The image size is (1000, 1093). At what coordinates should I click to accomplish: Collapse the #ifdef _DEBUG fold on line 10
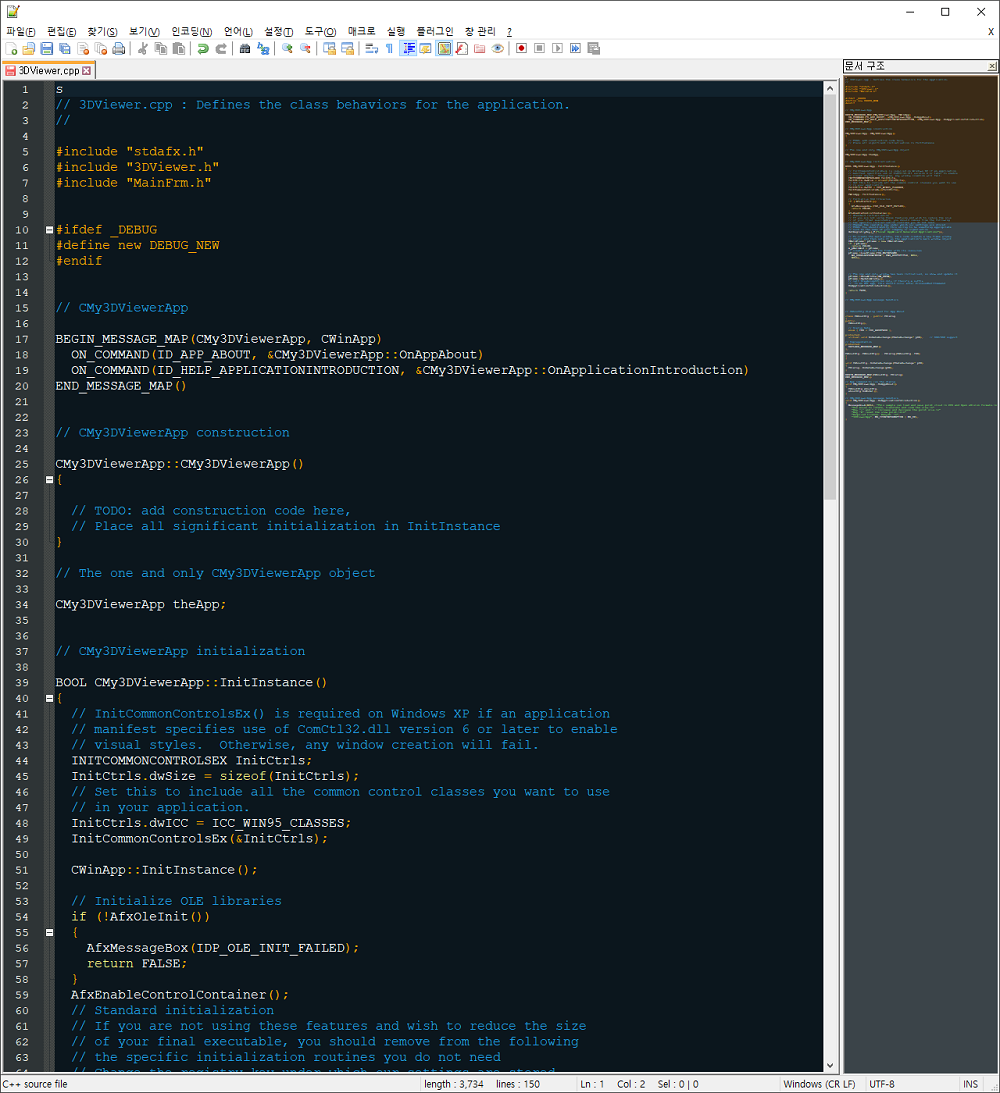[49, 229]
